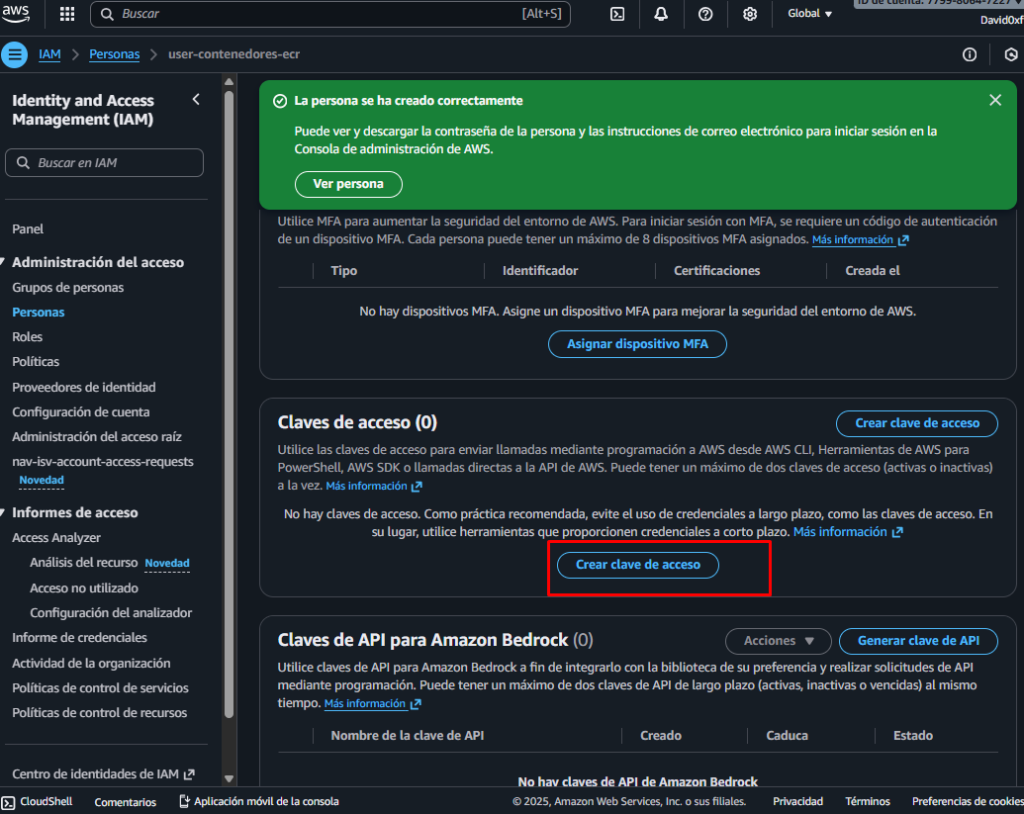This screenshot has height=814, width=1024.
Task: Click the info circle icon near breadcrumb
Action: 969,55
